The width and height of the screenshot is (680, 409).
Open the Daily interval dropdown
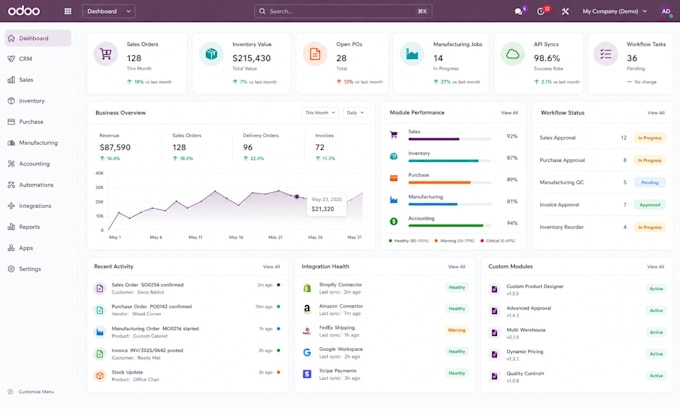pyautogui.click(x=355, y=113)
